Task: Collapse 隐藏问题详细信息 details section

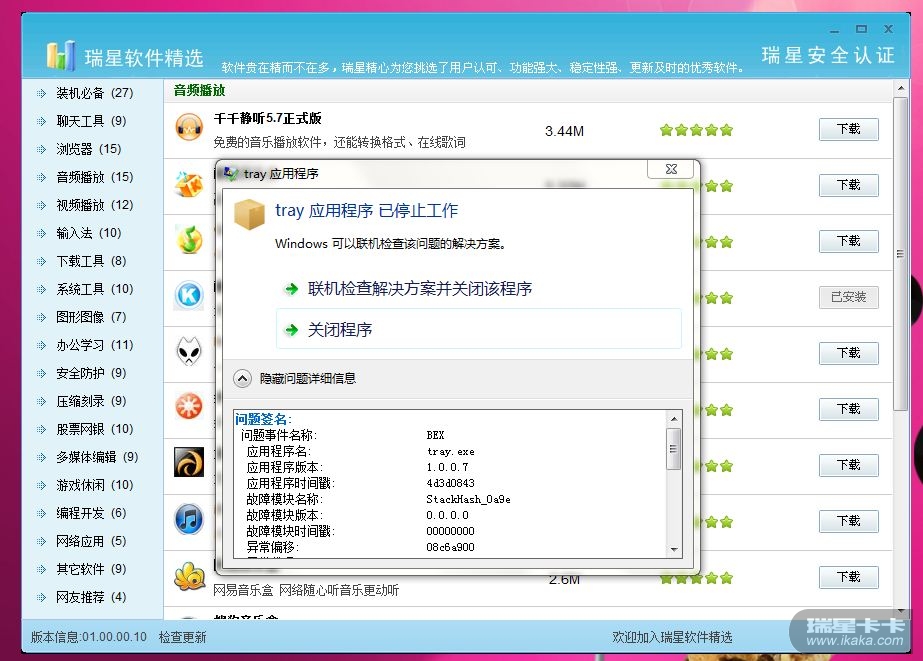Action: tap(243, 378)
